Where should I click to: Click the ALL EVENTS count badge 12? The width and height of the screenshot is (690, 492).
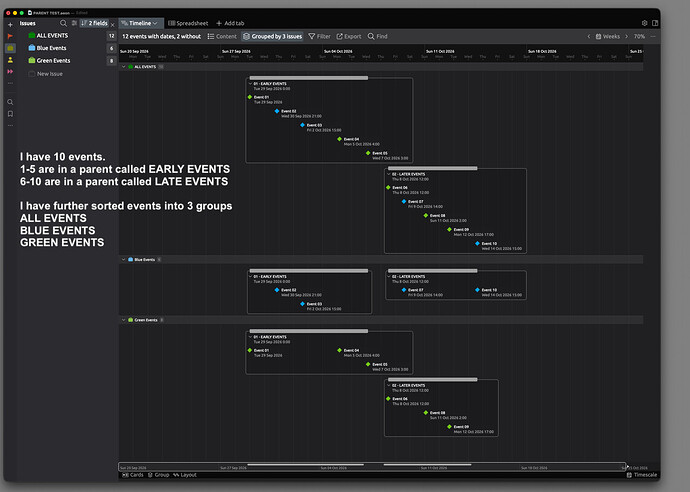[111, 36]
